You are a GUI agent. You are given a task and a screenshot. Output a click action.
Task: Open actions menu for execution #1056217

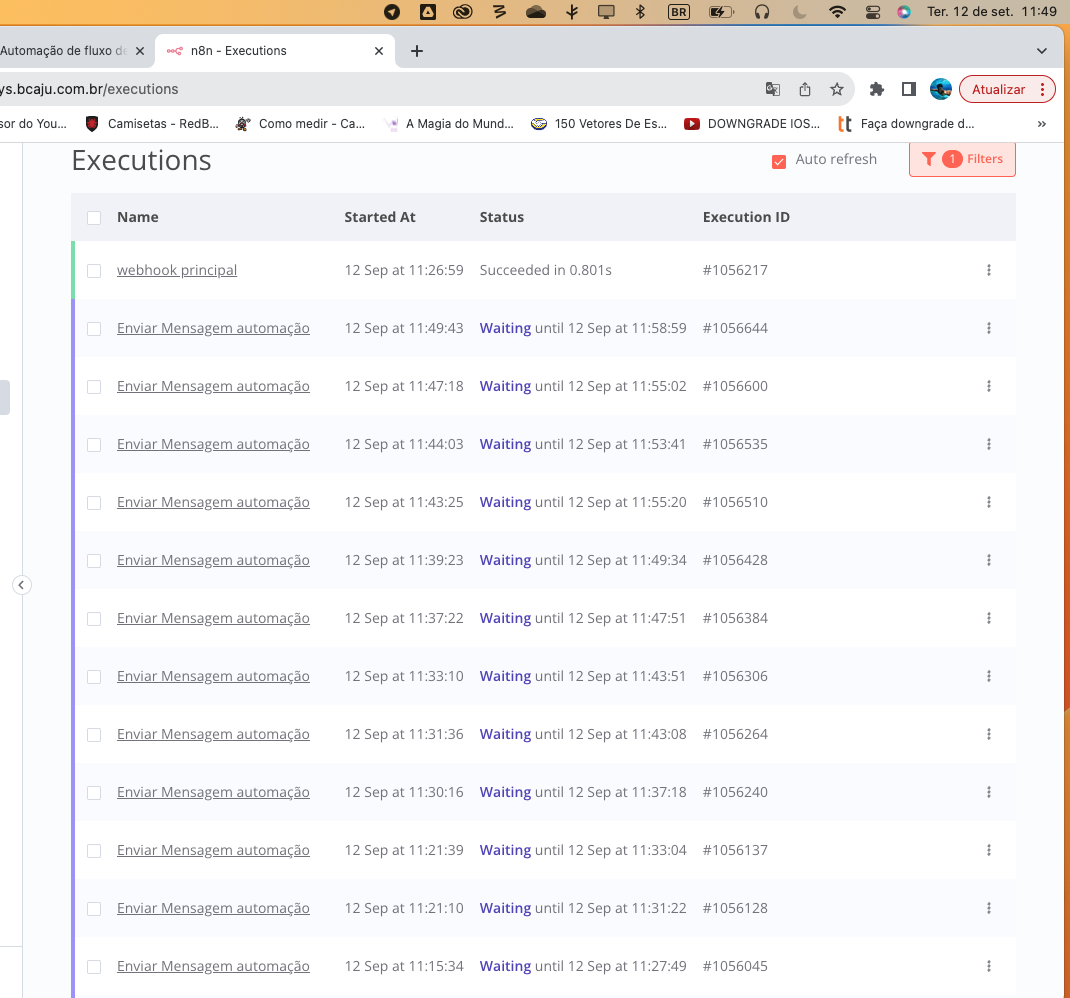tap(988, 270)
